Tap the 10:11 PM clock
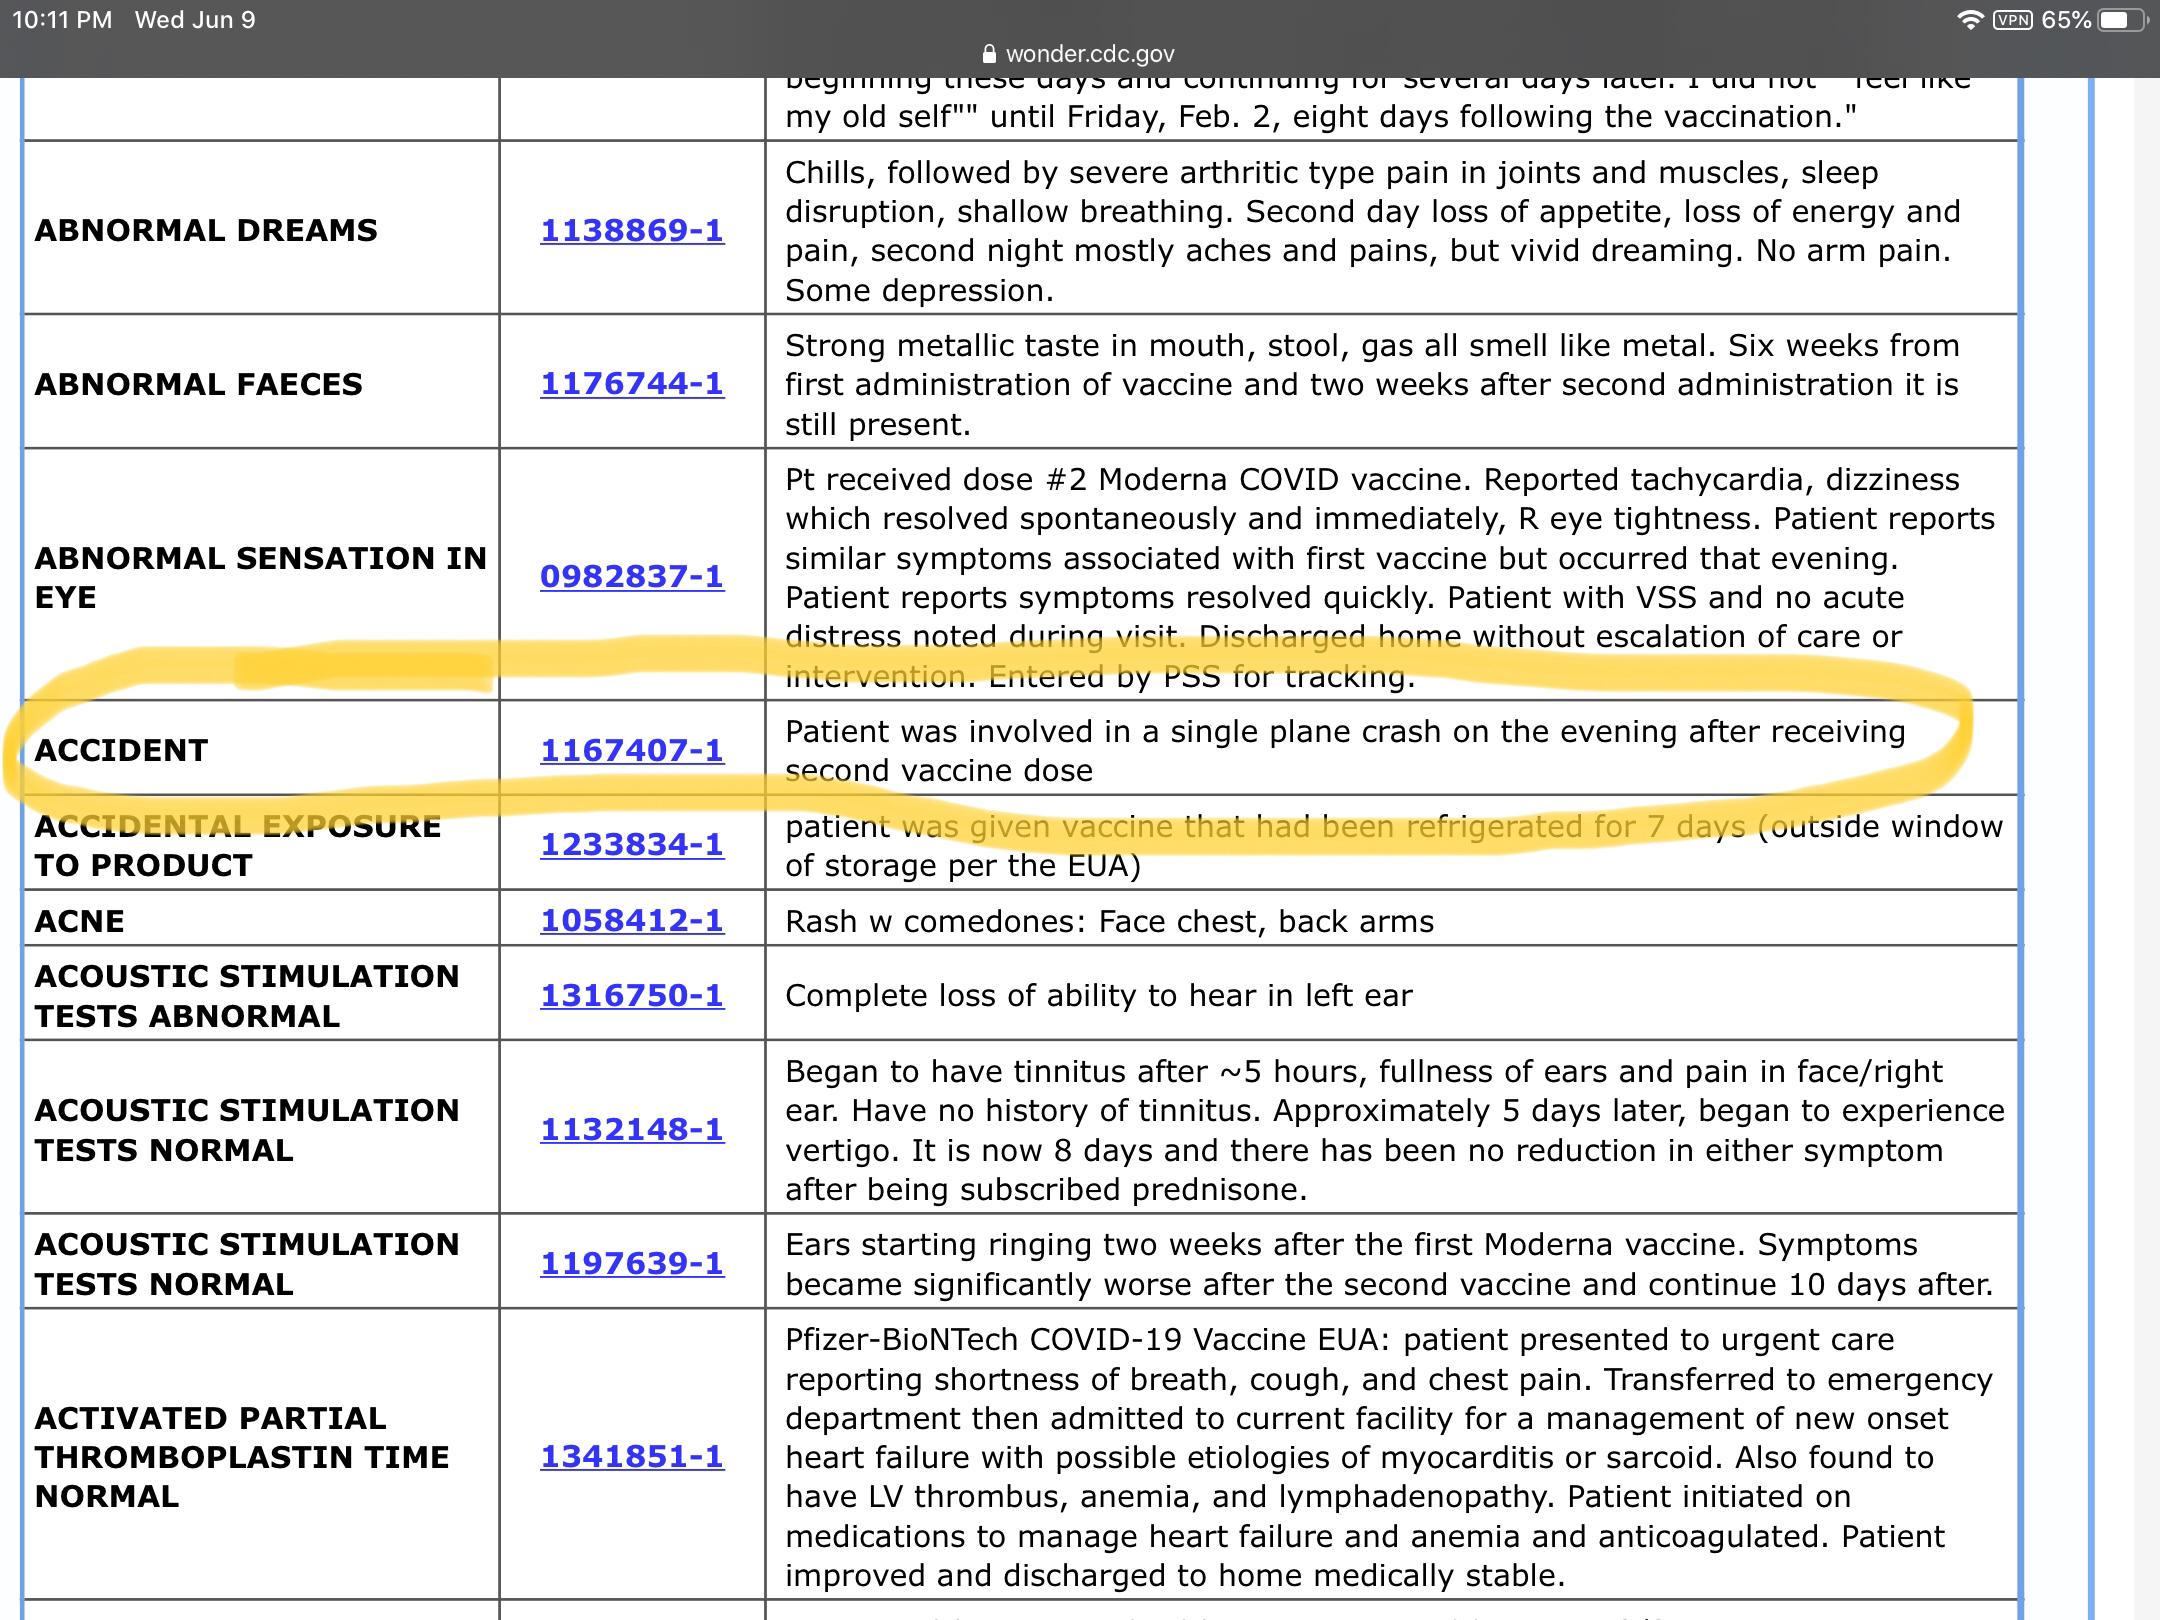The height and width of the screenshot is (1620, 2160). (62, 20)
